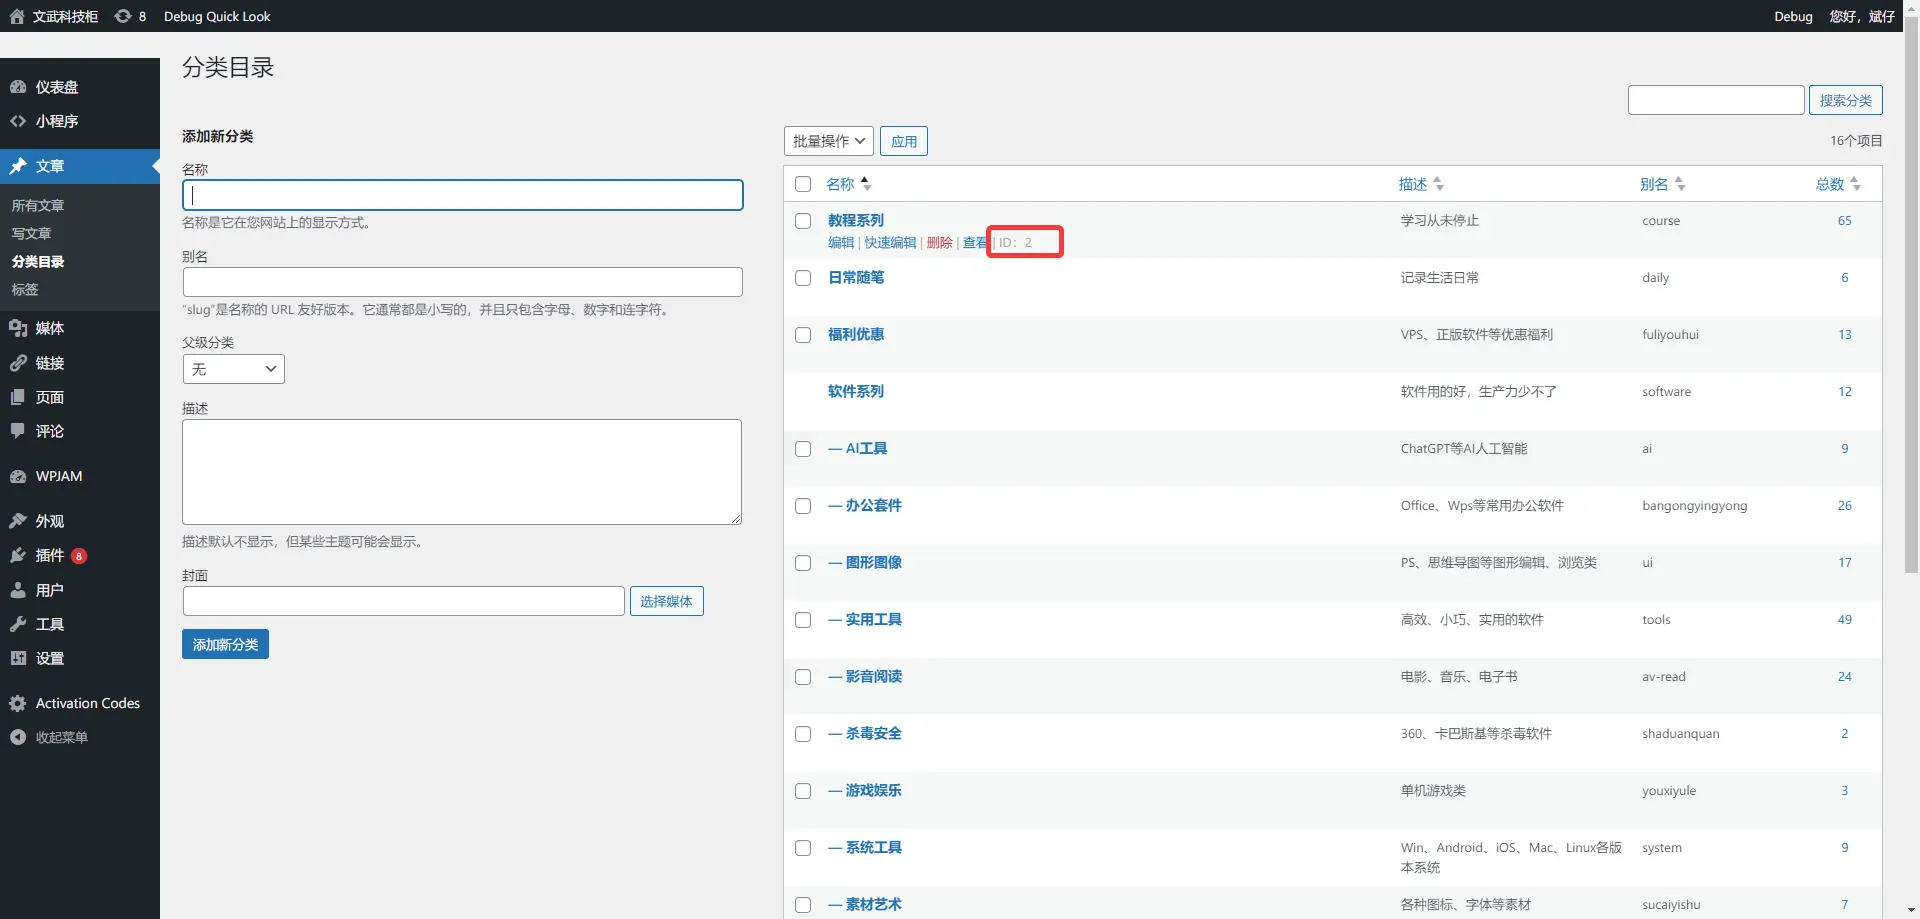Click the 仪表盘 dashboard icon

tap(18, 87)
